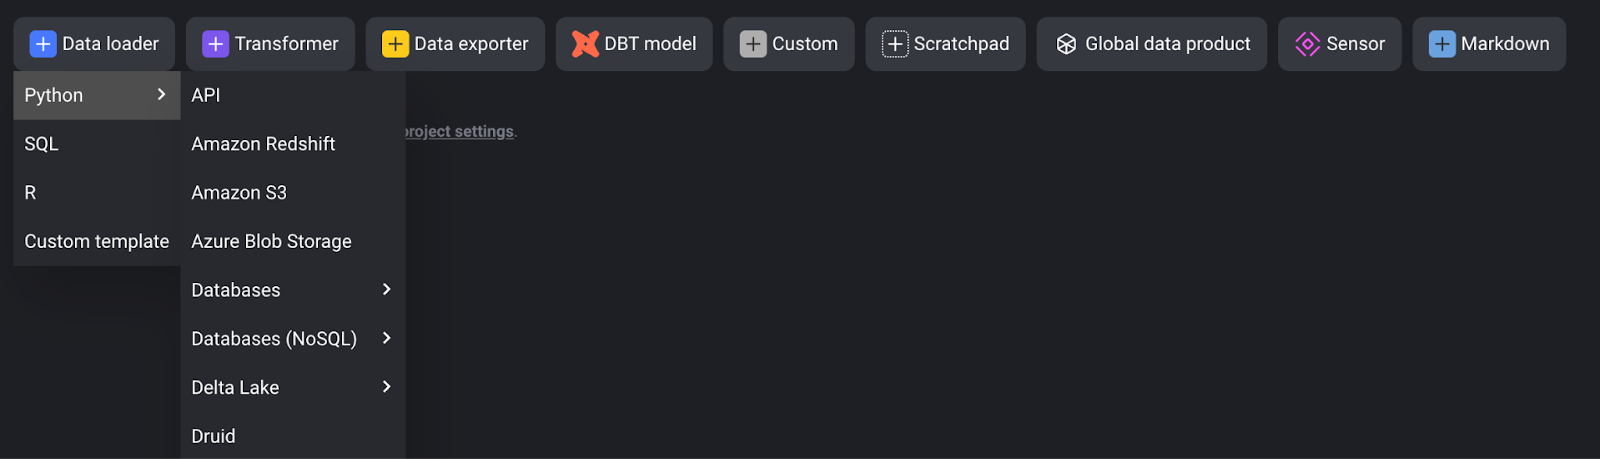The height and width of the screenshot is (459, 1600).
Task: Click the Markdown plus icon
Action: tap(1442, 44)
